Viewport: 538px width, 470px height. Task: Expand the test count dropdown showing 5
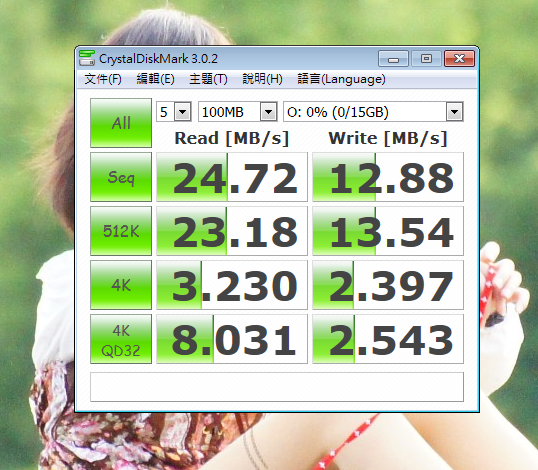183,112
